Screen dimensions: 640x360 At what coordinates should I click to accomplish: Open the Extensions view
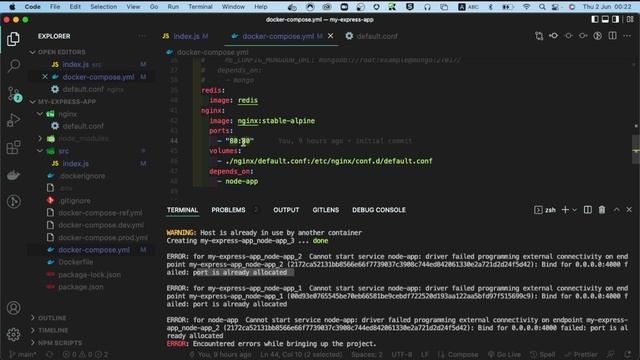pos(13,147)
